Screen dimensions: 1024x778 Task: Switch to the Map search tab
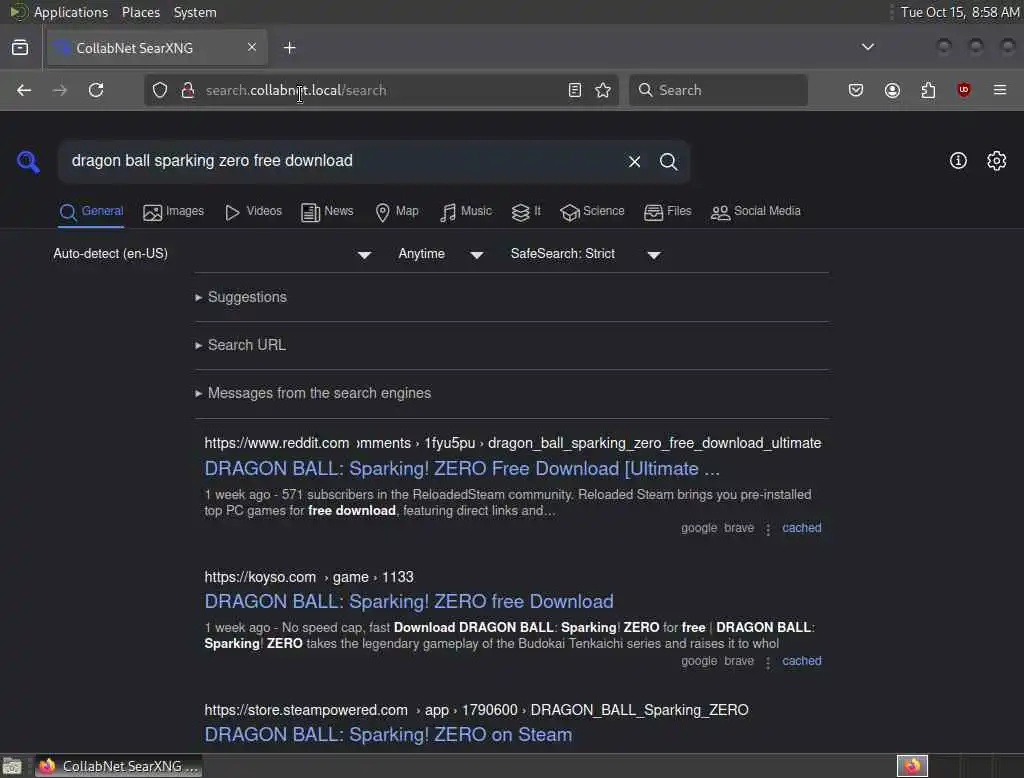pyautogui.click(x=397, y=212)
